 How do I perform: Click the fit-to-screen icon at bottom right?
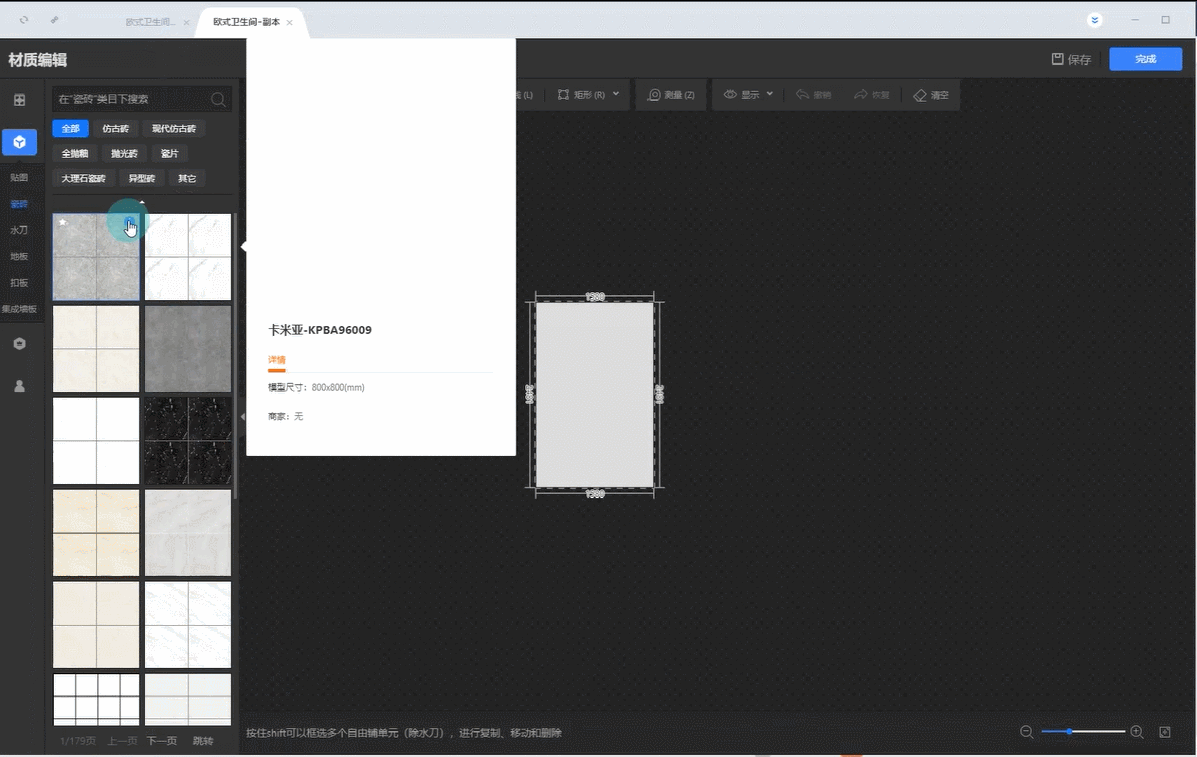click(x=1165, y=732)
